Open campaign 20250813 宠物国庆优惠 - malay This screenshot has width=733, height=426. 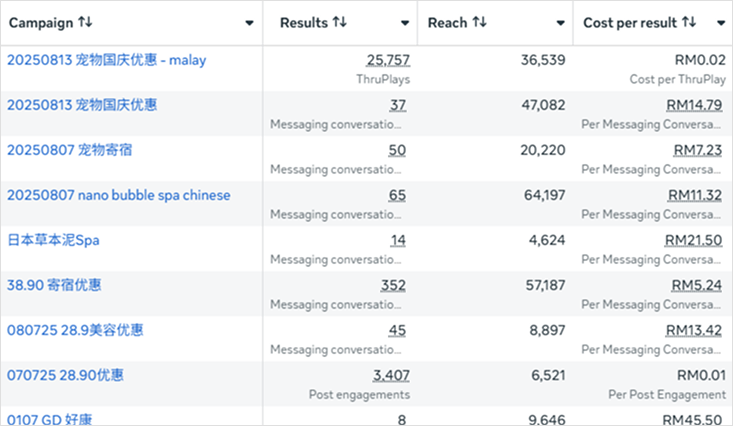(x=107, y=60)
